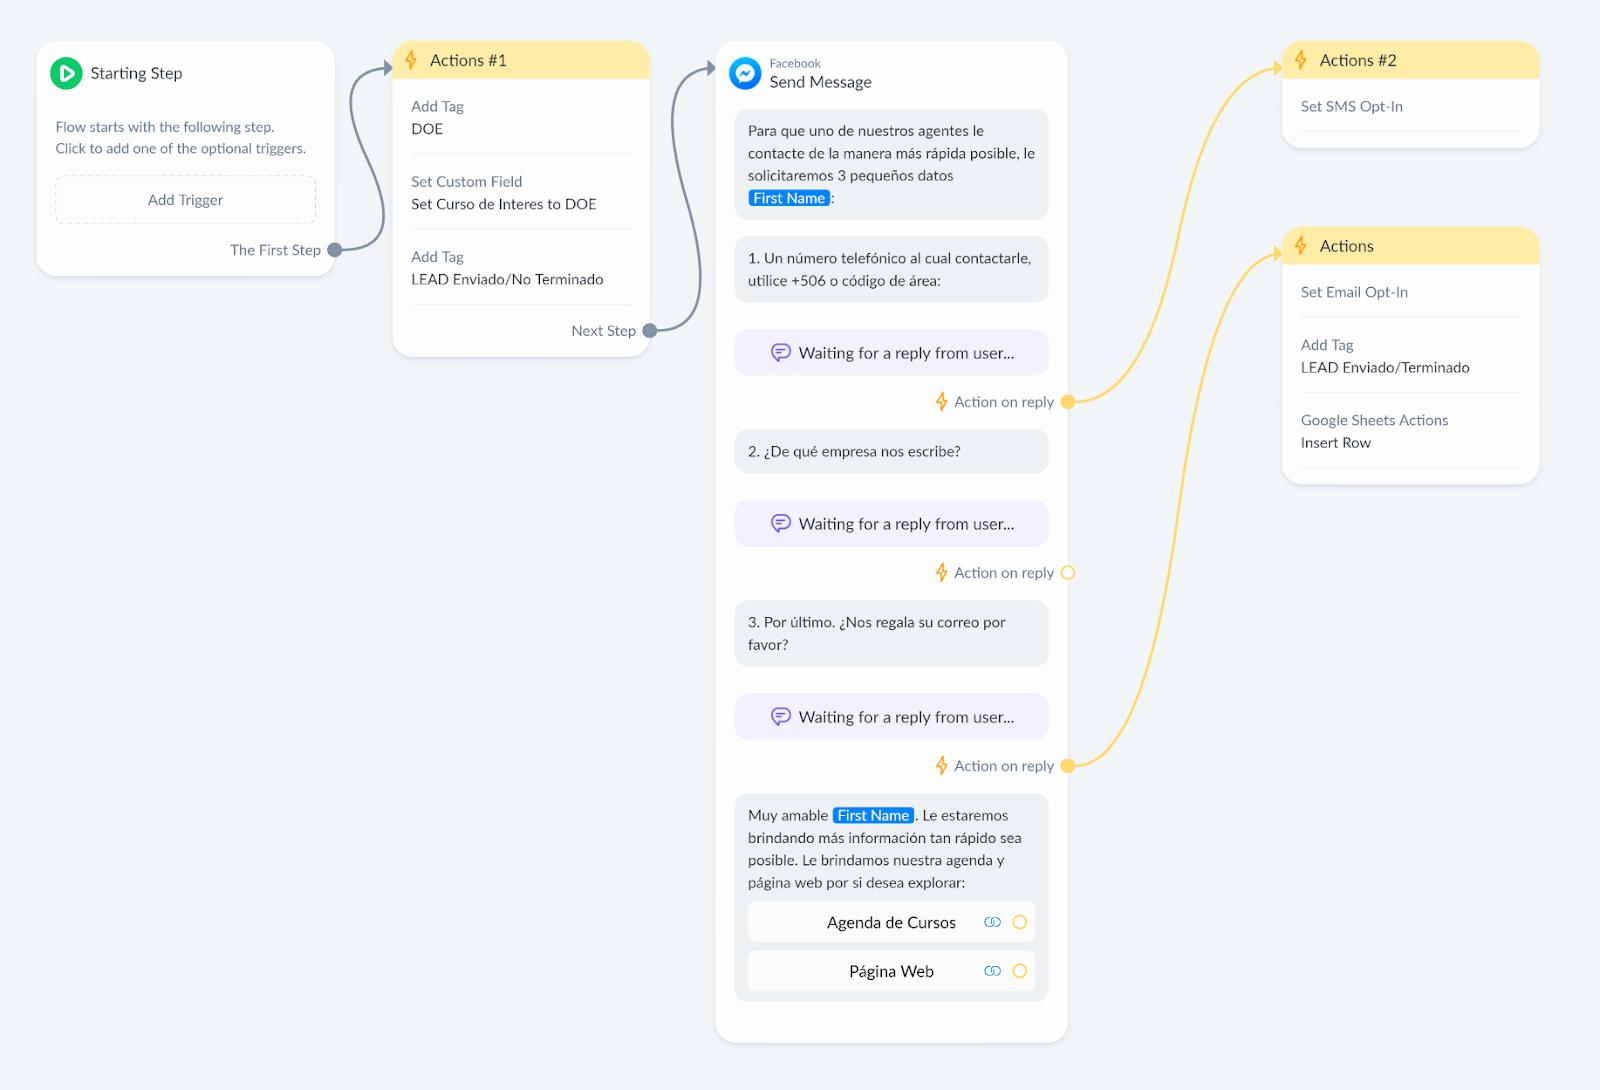Click the chat bubble icon in first Waiting for reply

pyautogui.click(x=781, y=353)
